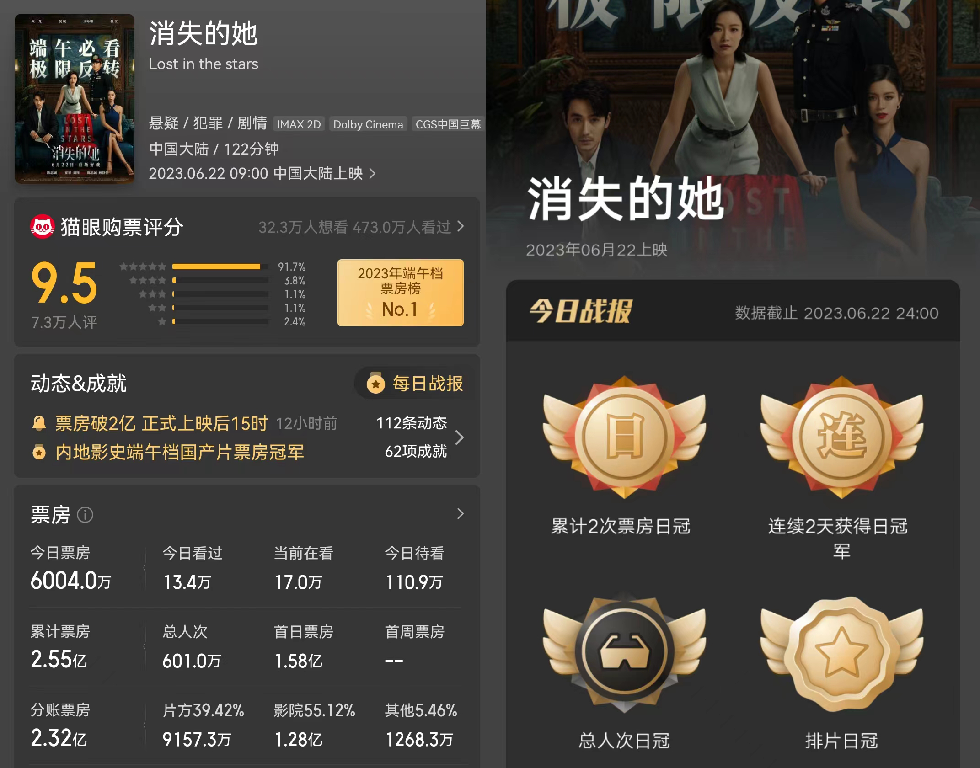980x768 pixels.
Task: Click the 排片日冠 star badge
Action: click(841, 654)
